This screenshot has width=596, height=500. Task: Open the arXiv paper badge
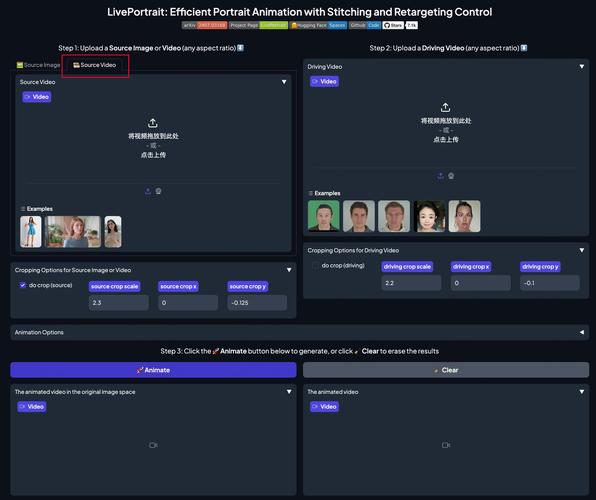(x=204, y=25)
